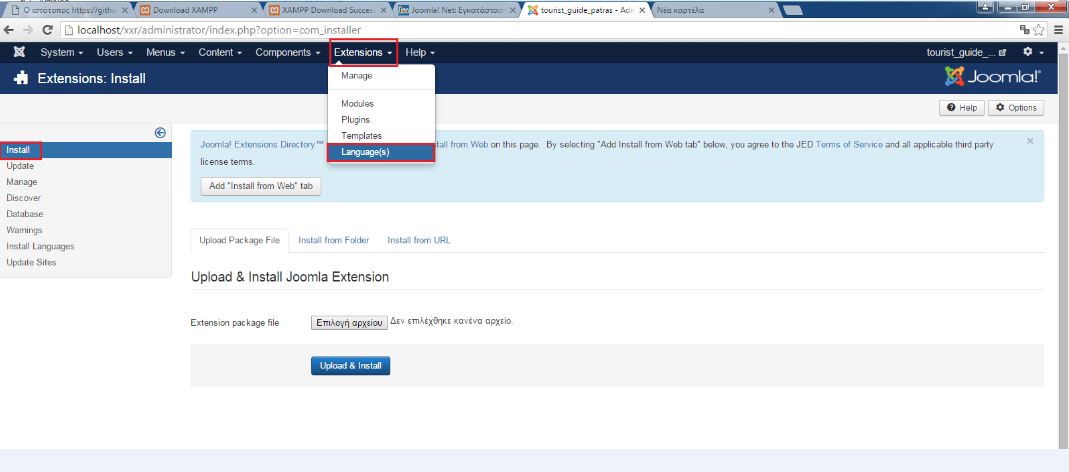
Task: Expand the Menus dropdown
Action: pyautogui.click(x=166, y=53)
